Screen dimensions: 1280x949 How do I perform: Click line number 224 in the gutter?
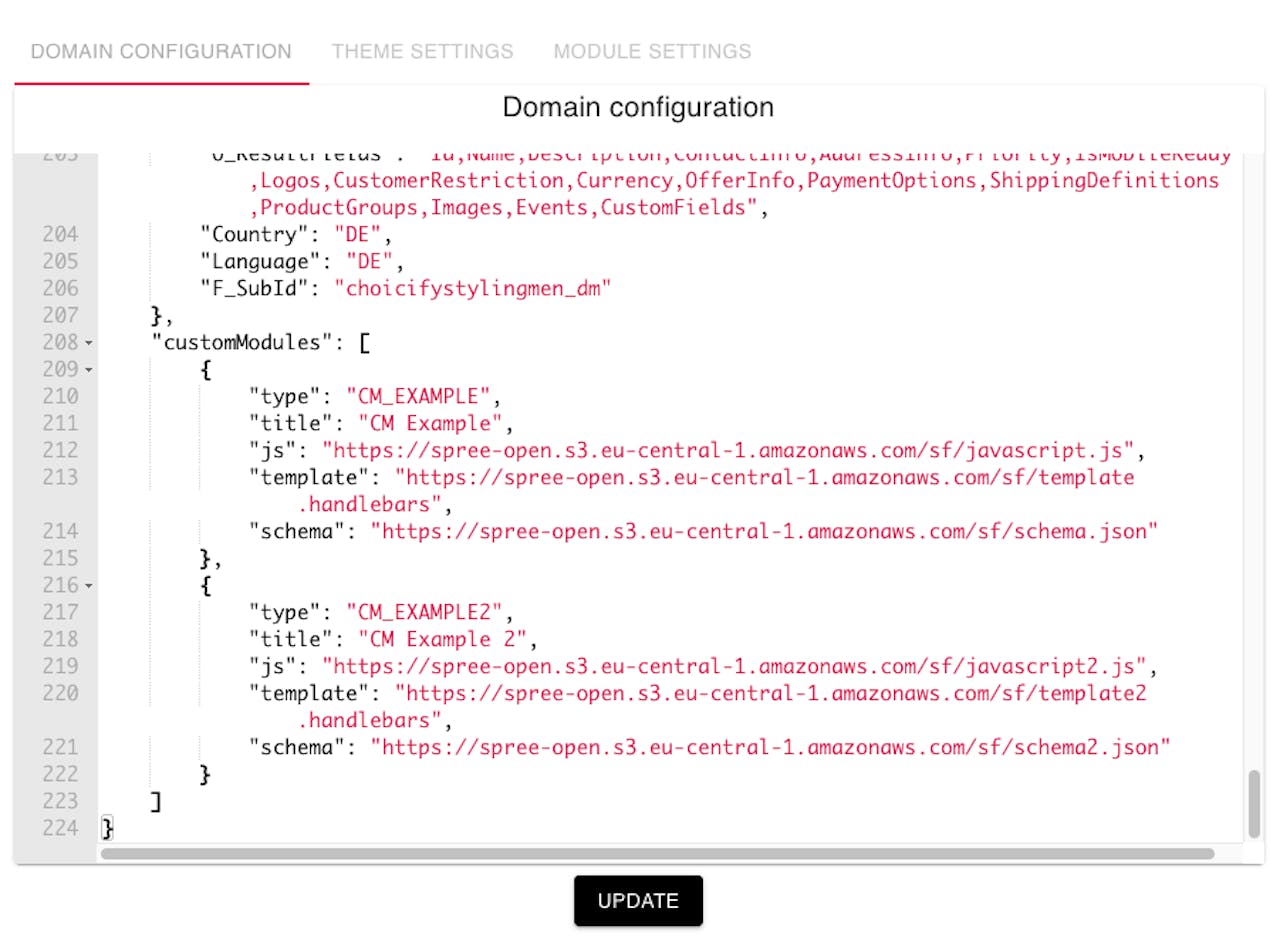[x=59, y=828]
